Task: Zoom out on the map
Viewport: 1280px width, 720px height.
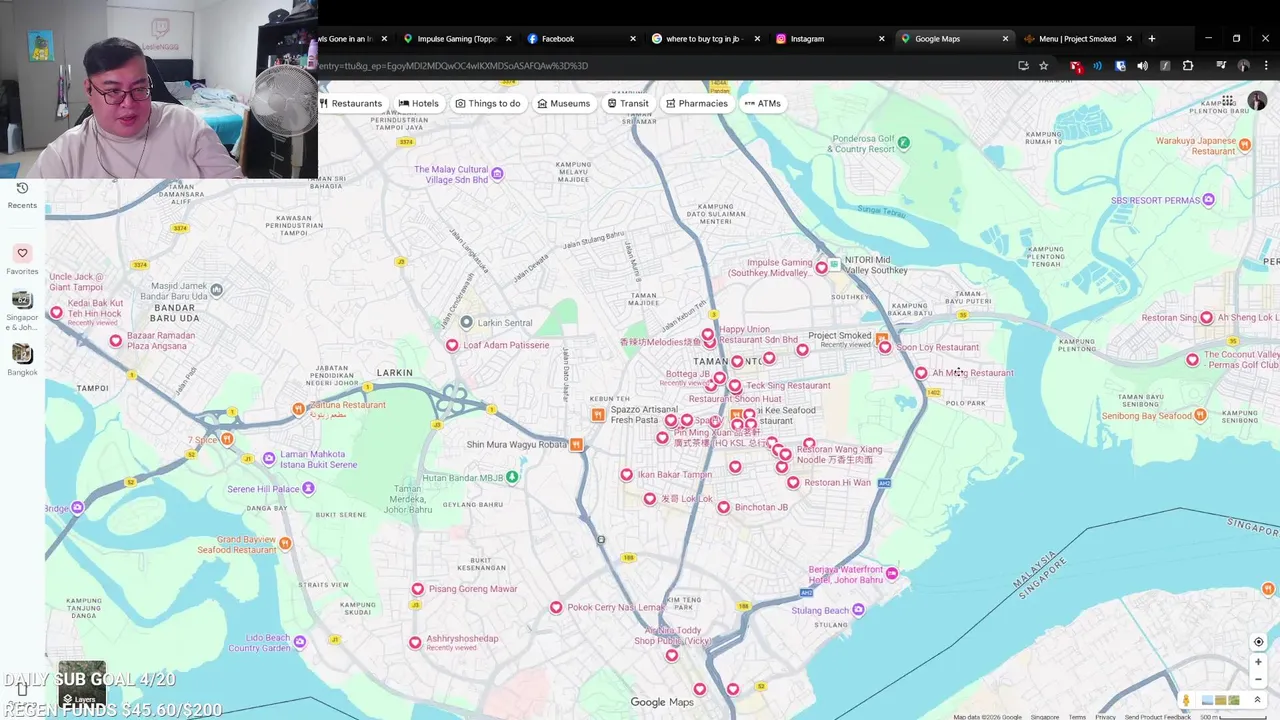Action: pyautogui.click(x=1258, y=680)
